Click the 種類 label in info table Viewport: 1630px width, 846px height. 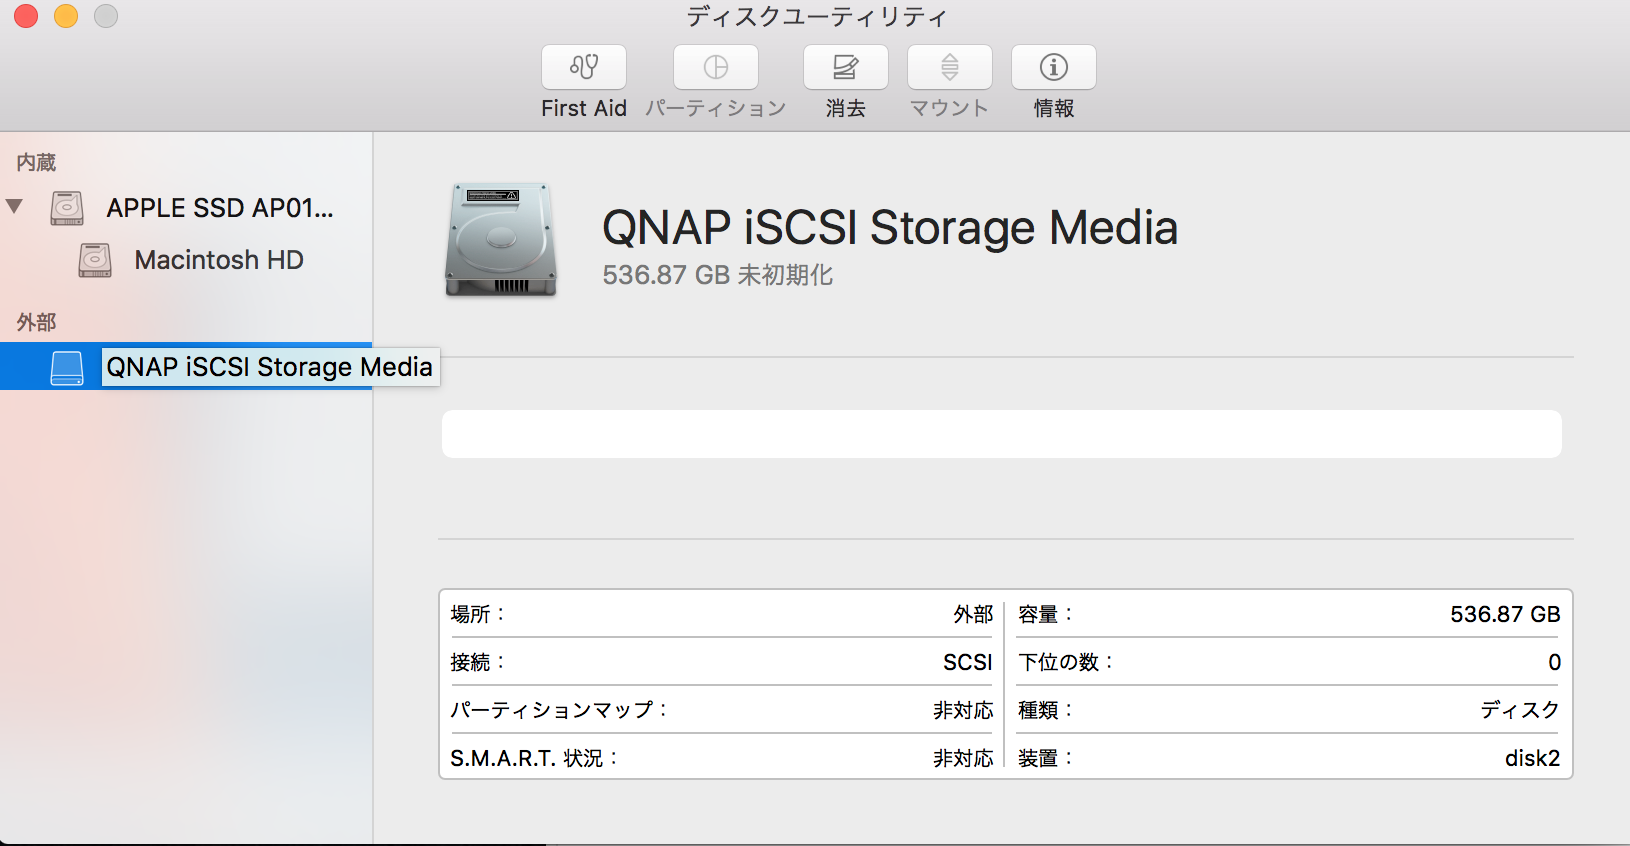(1045, 710)
